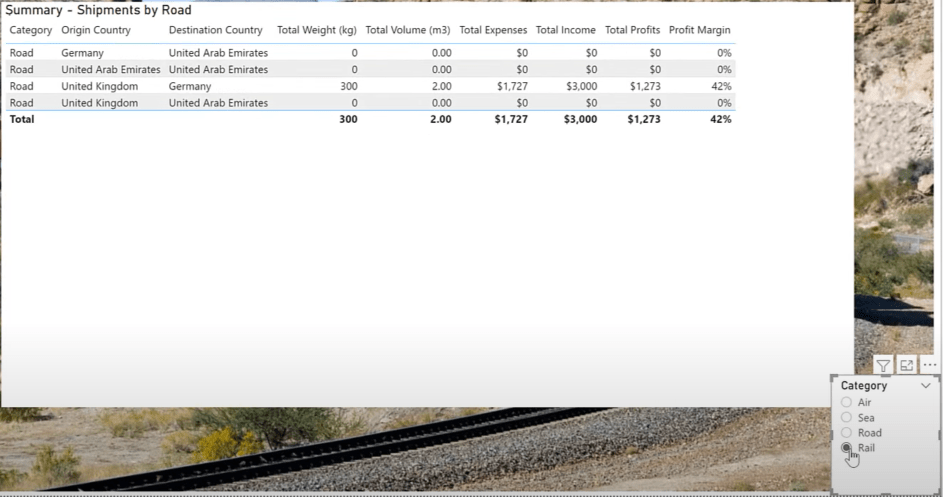Sort by Total Expenses column header
Screen dimensions: 943x497
coord(493,30)
